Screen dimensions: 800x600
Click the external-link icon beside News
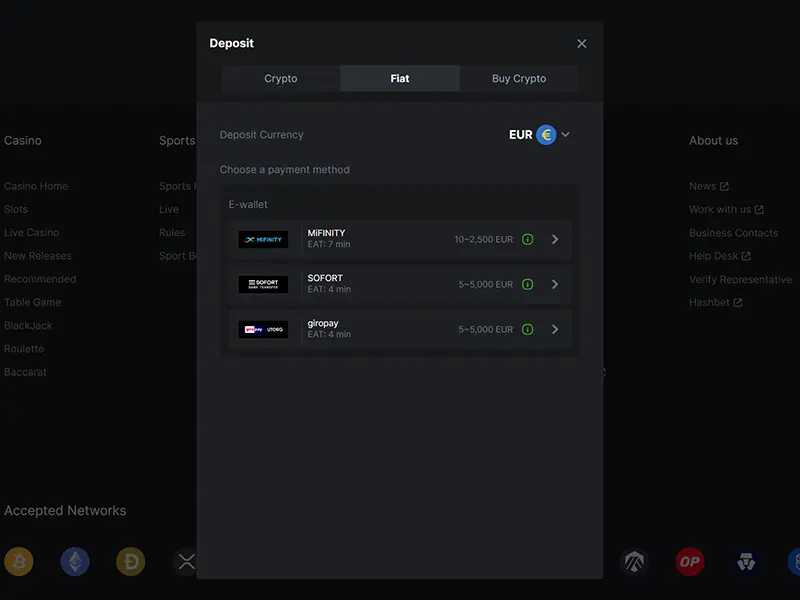point(724,186)
